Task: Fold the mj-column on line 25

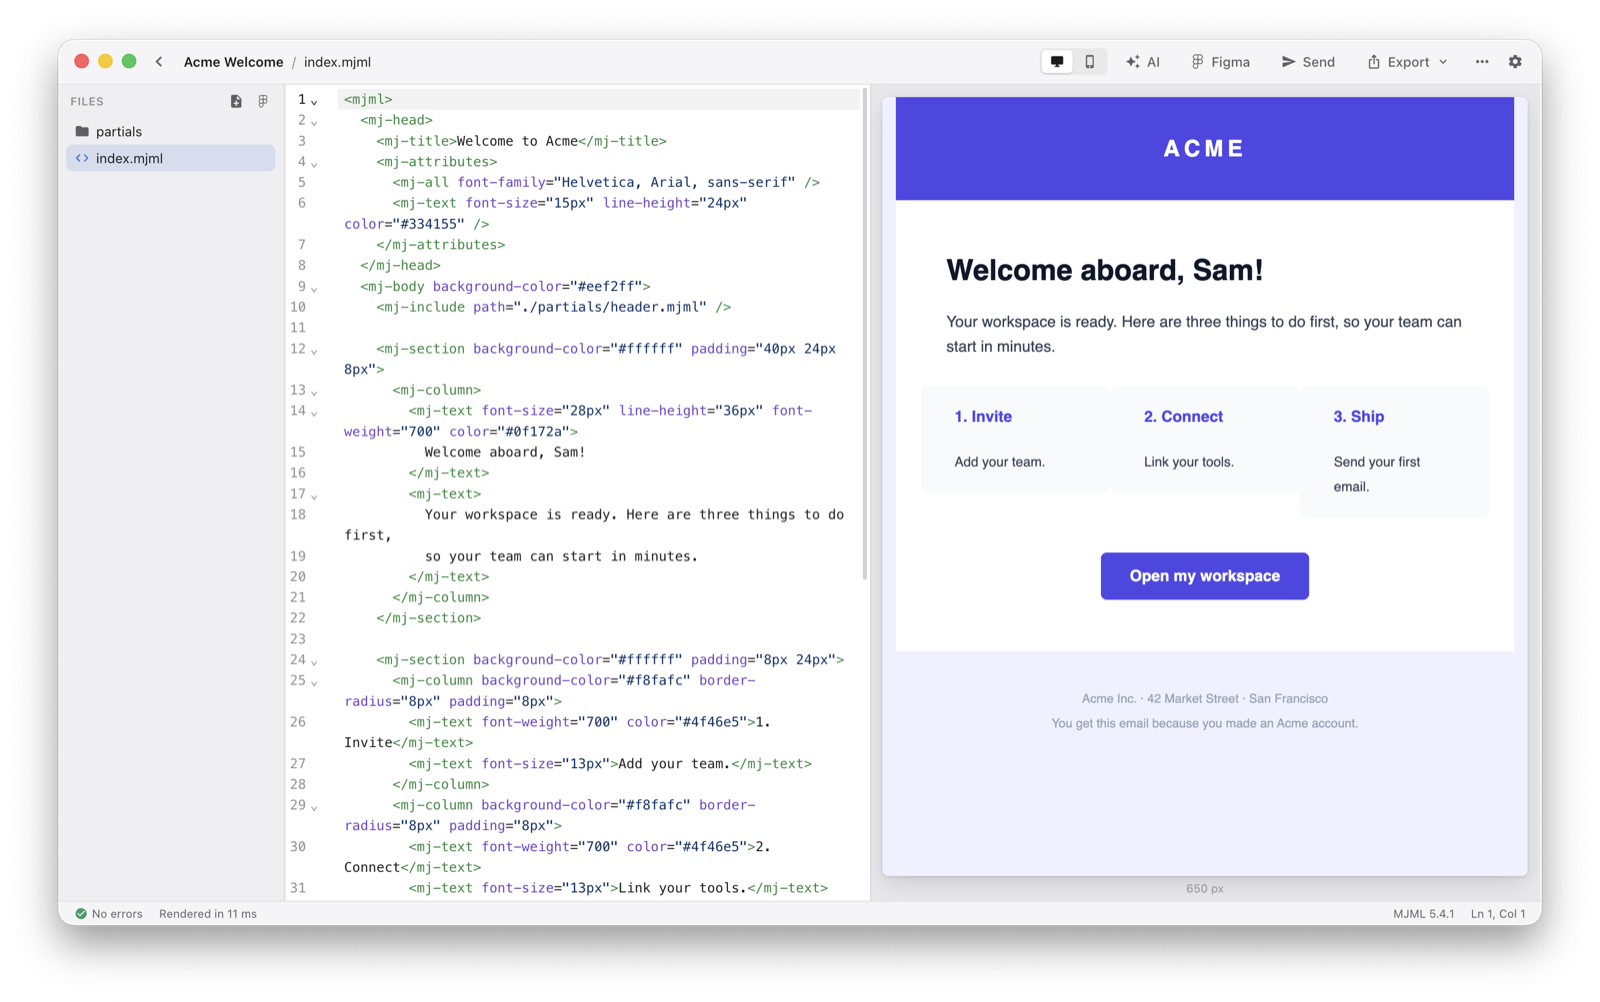Action: tap(314, 682)
